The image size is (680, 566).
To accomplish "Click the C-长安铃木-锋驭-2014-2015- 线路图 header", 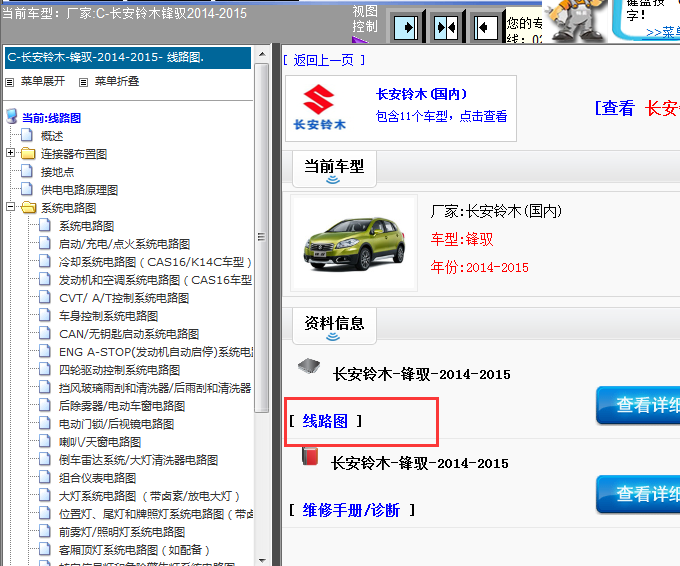I will pos(128,58).
